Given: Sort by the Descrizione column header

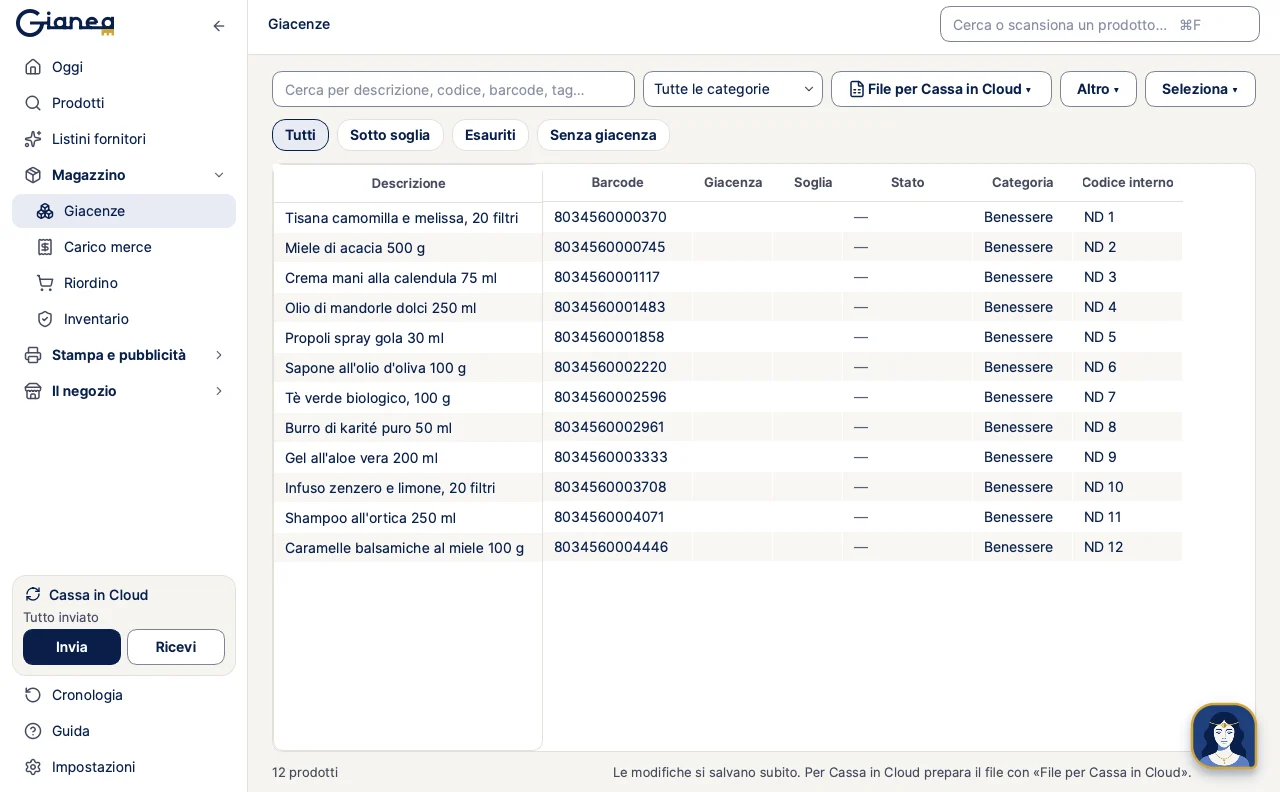Looking at the screenshot, I should pyautogui.click(x=408, y=183).
